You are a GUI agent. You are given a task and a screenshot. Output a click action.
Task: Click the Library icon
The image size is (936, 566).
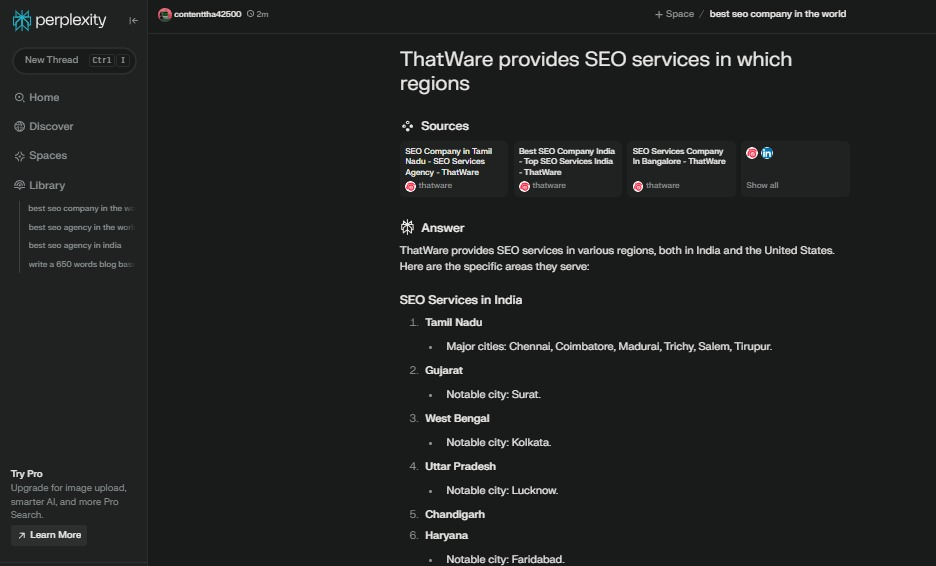[20, 185]
